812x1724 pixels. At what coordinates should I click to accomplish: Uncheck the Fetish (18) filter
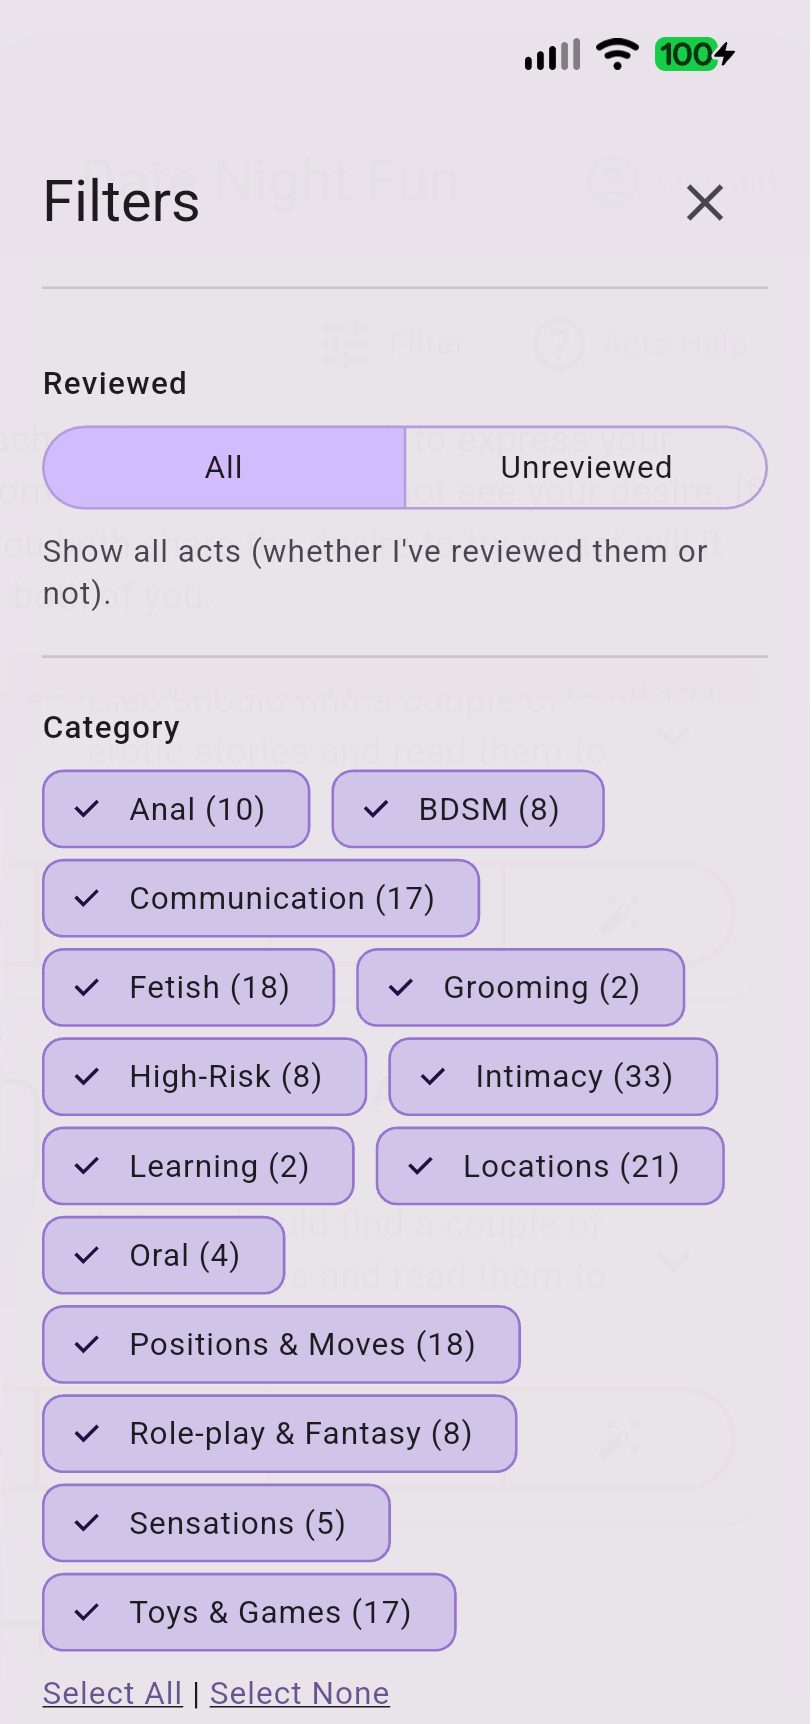click(188, 987)
